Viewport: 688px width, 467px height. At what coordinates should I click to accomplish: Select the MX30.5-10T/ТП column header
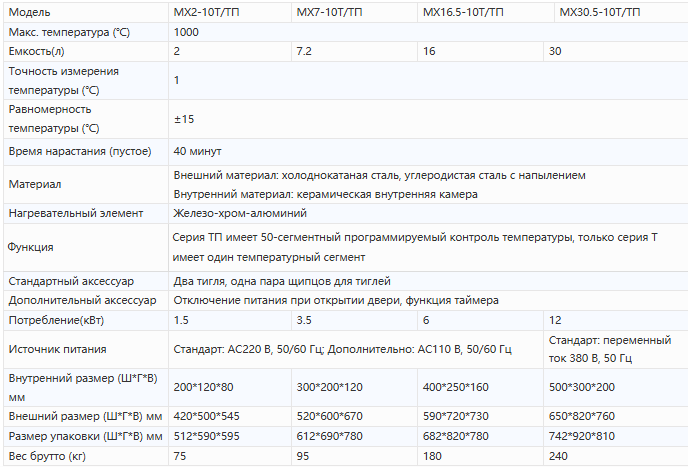(x=600, y=13)
